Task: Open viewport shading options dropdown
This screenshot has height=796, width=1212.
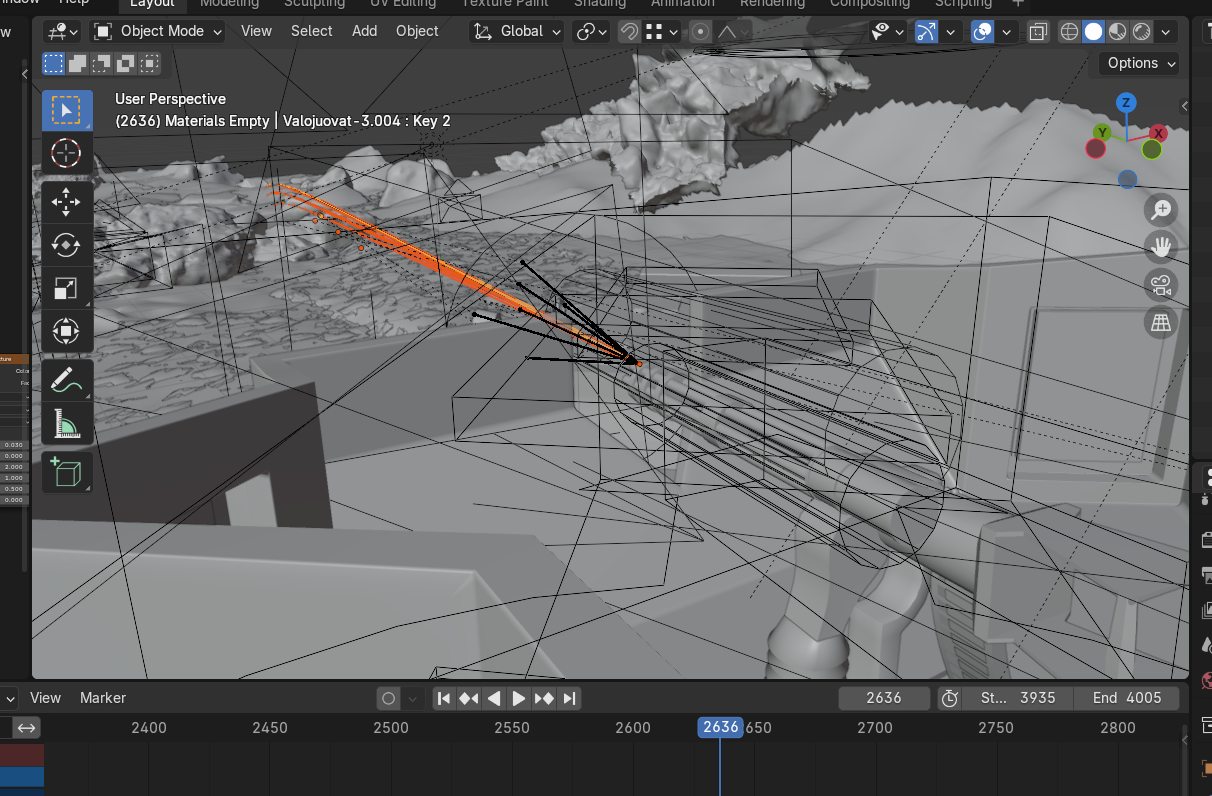Action: (1166, 32)
